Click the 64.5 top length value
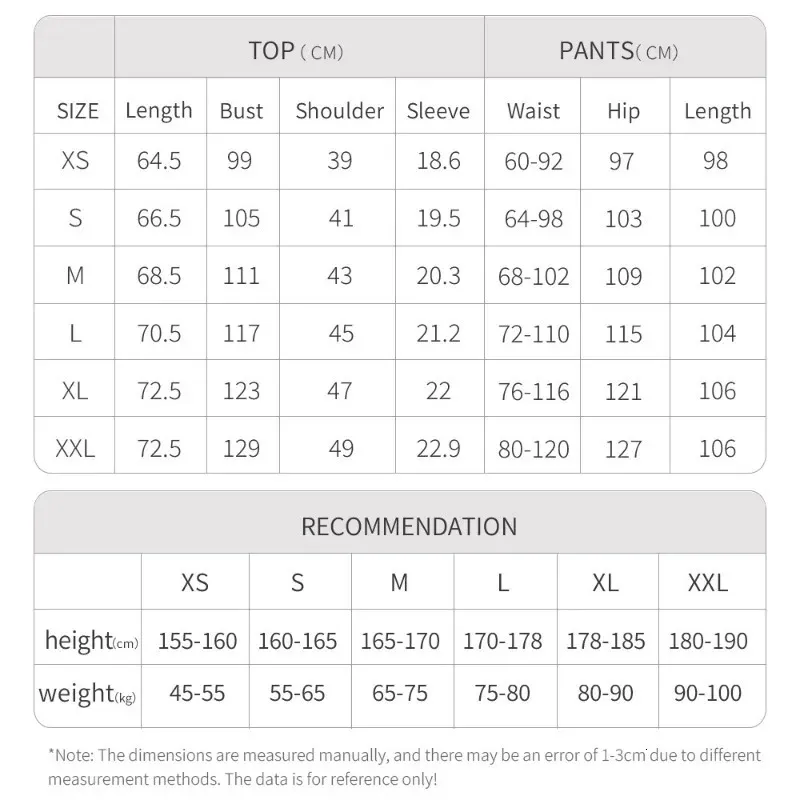Viewport: 800px width, 800px height. 159,161
